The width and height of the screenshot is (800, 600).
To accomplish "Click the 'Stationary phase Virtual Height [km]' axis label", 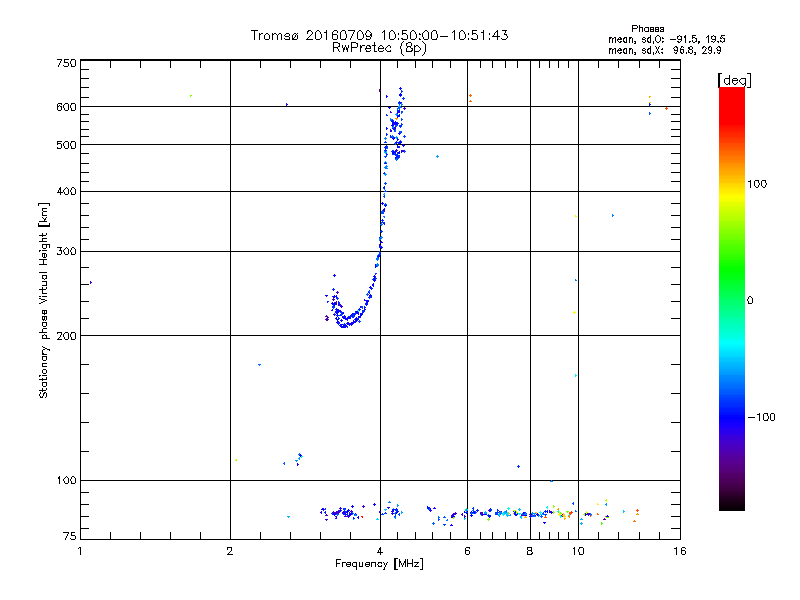I will pyautogui.click(x=44, y=300).
